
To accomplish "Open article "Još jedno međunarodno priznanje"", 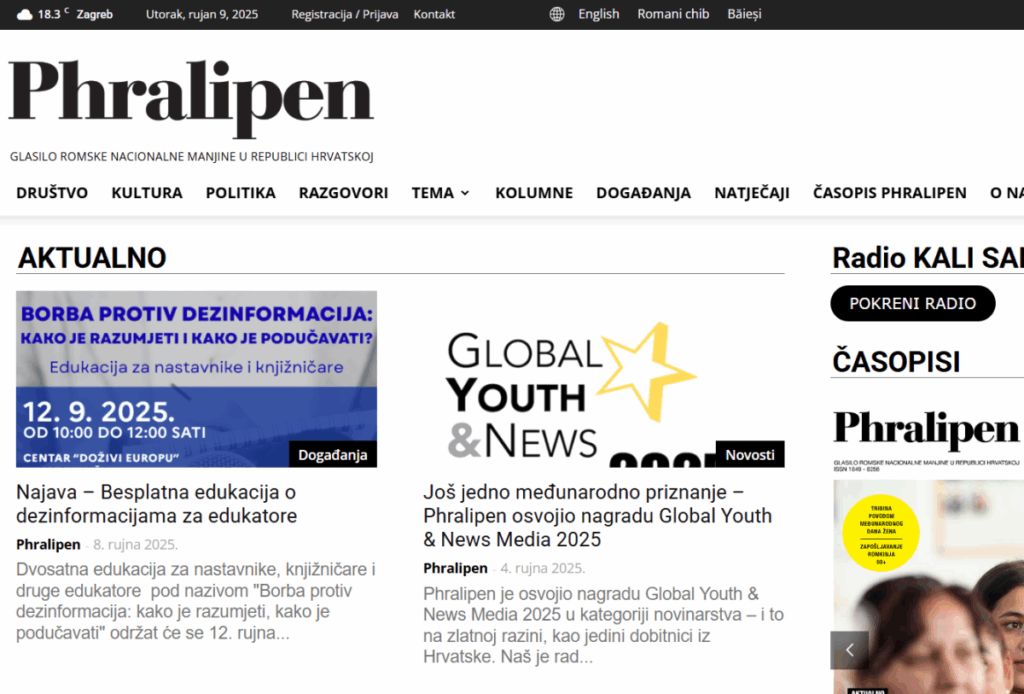I will [x=598, y=516].
